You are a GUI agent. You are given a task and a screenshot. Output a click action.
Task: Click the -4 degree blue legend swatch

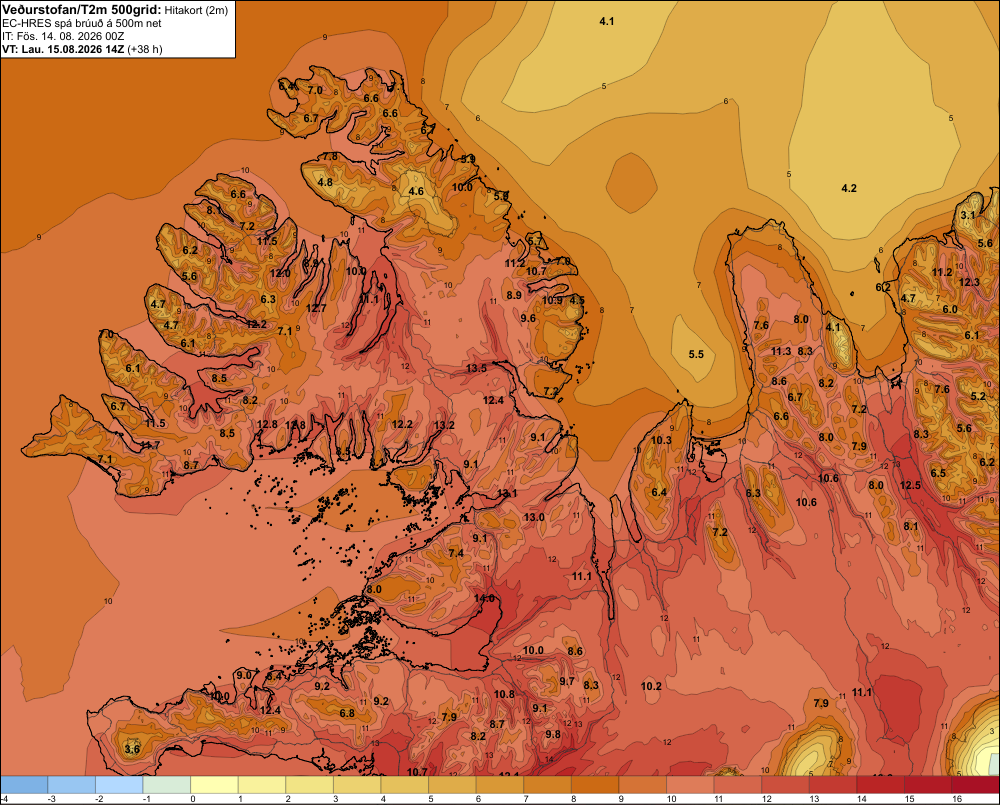(x=24, y=785)
